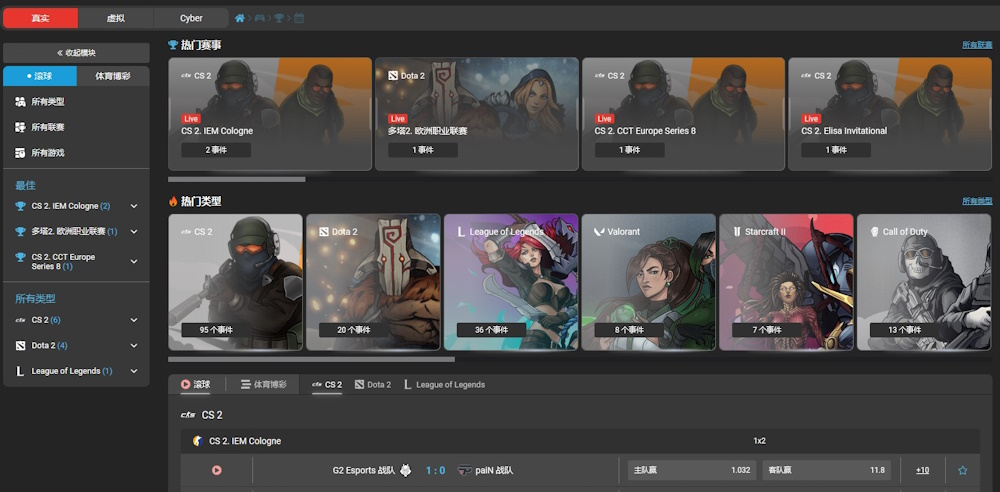Expand the Dota 2 (4) category
The width and height of the screenshot is (1000, 492).
[x=134, y=346]
